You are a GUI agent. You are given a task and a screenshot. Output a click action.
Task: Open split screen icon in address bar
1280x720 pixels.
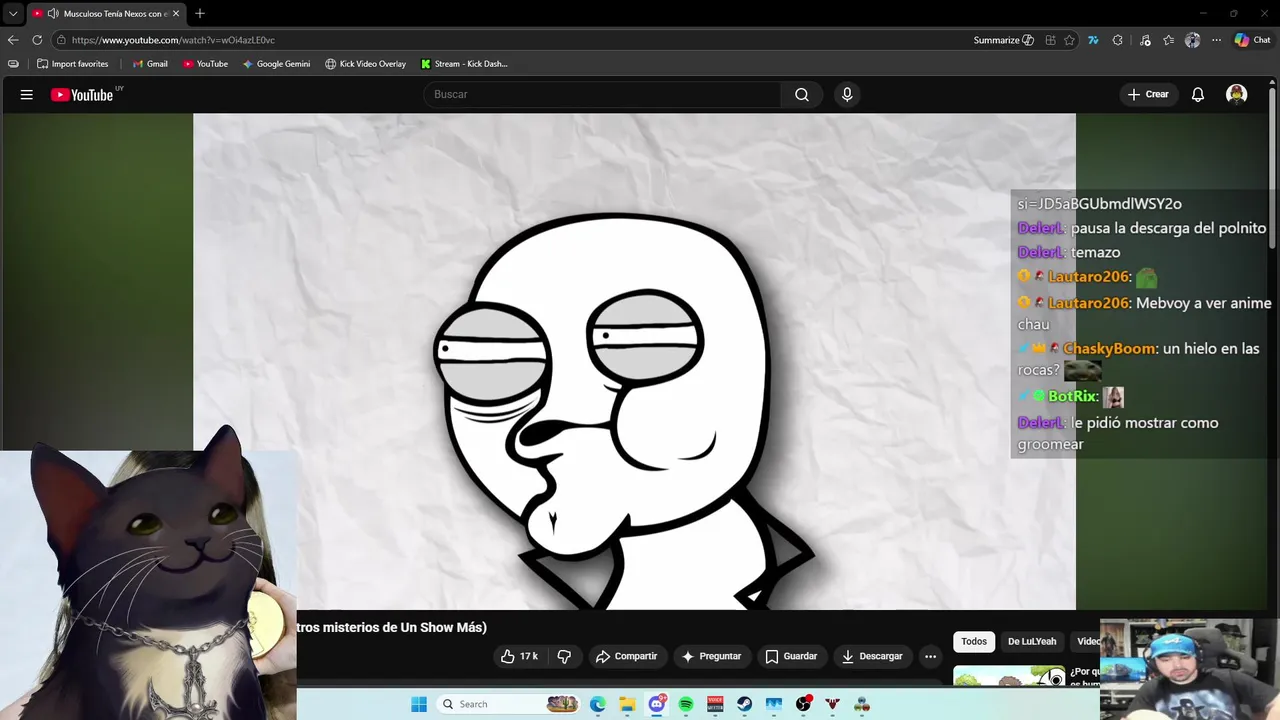point(1050,40)
